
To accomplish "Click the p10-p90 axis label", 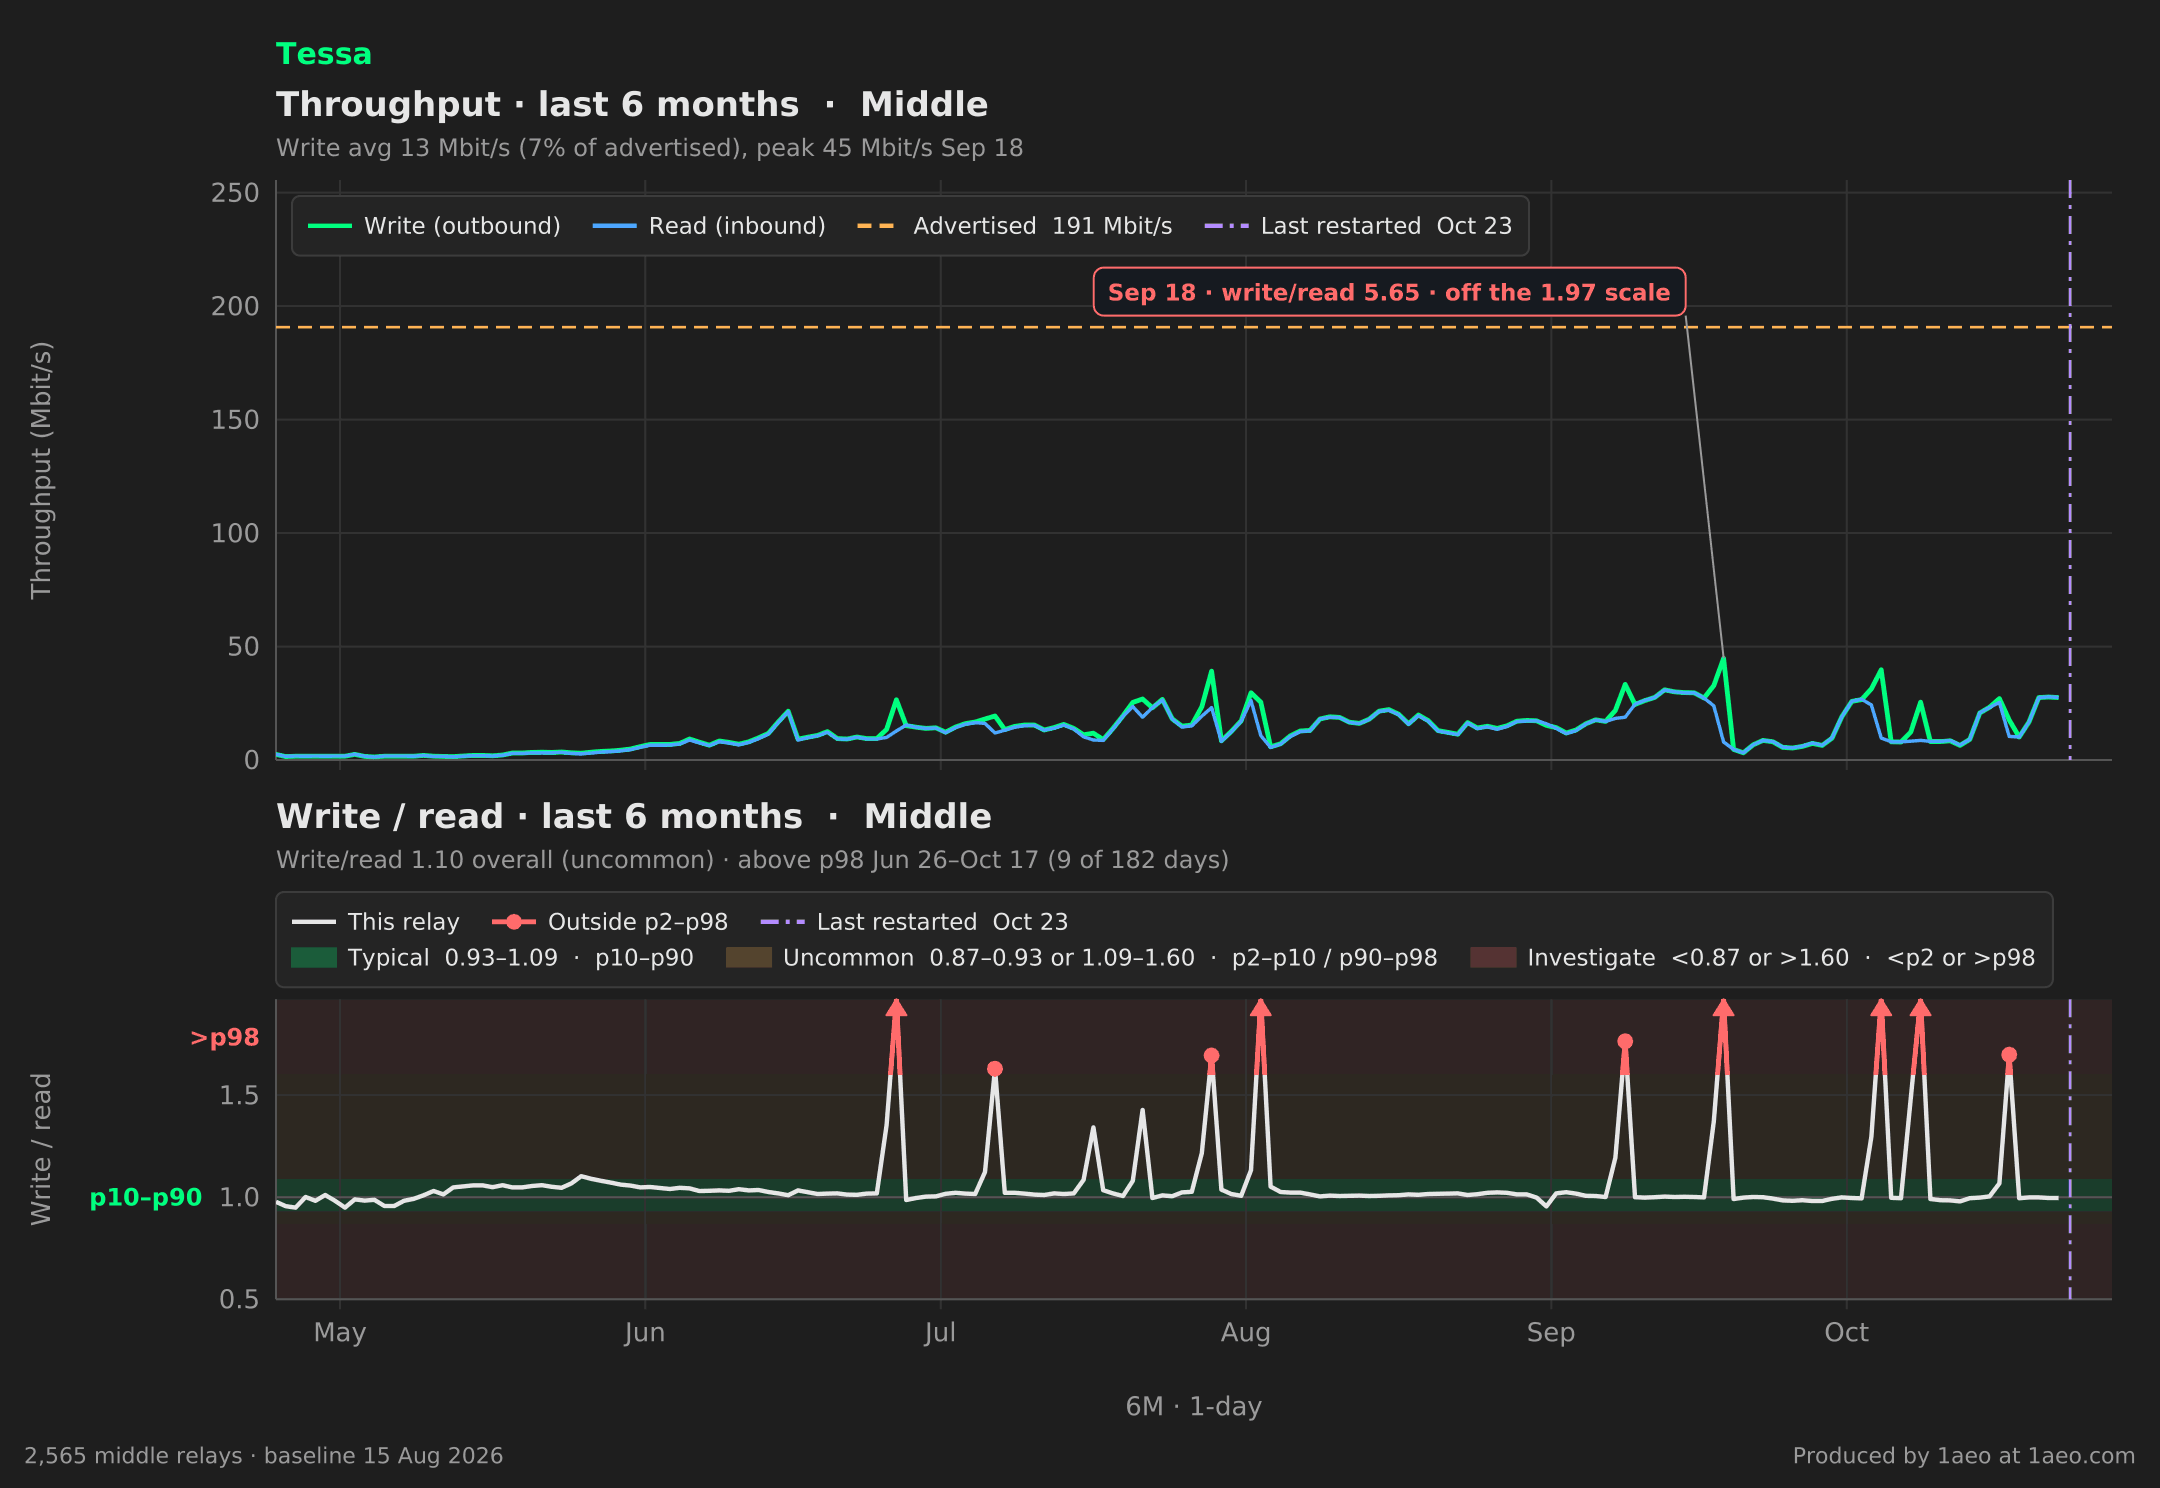I will (146, 1198).
